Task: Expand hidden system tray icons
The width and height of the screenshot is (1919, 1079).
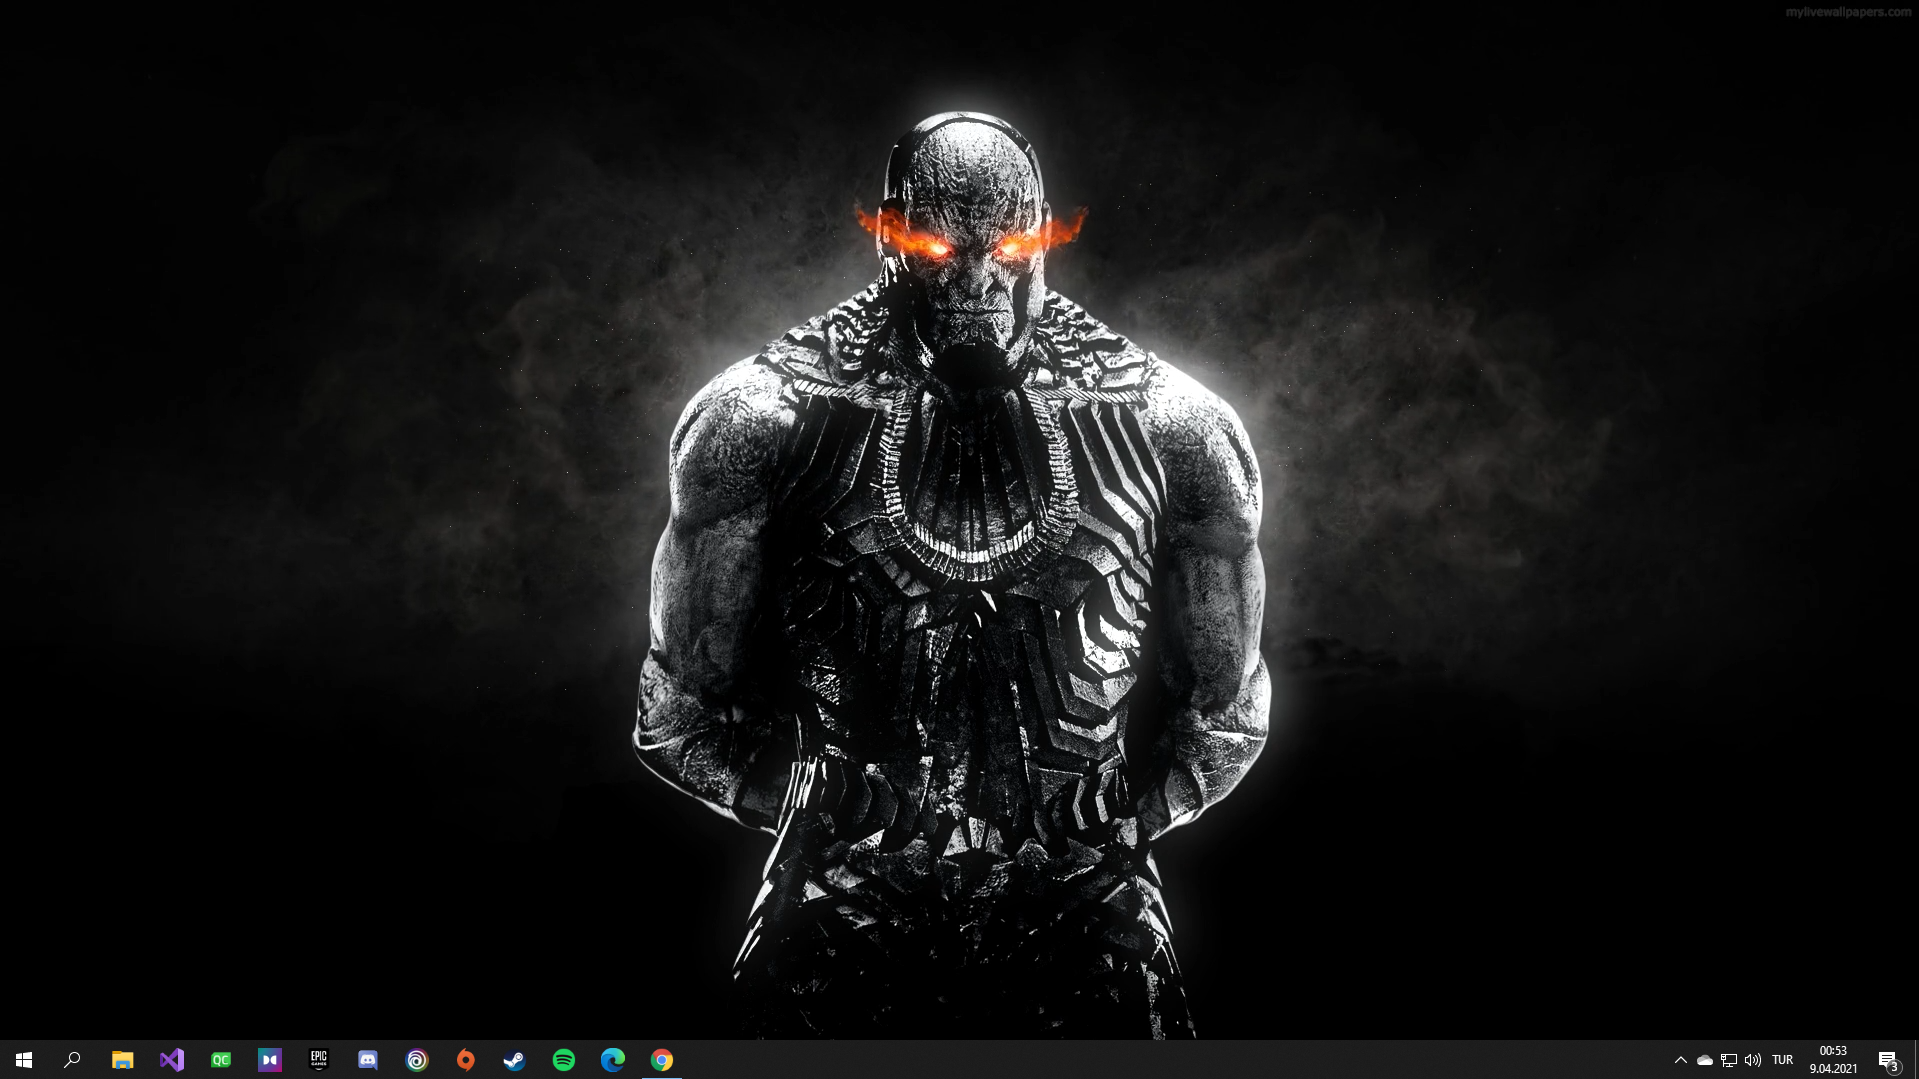Action: point(1681,1059)
